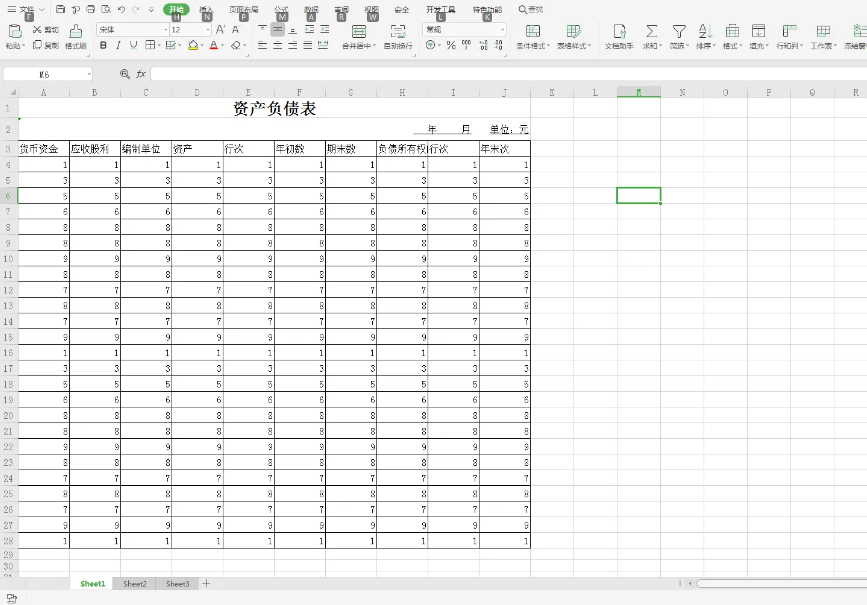Click the Merge and Center icon

tap(358, 33)
